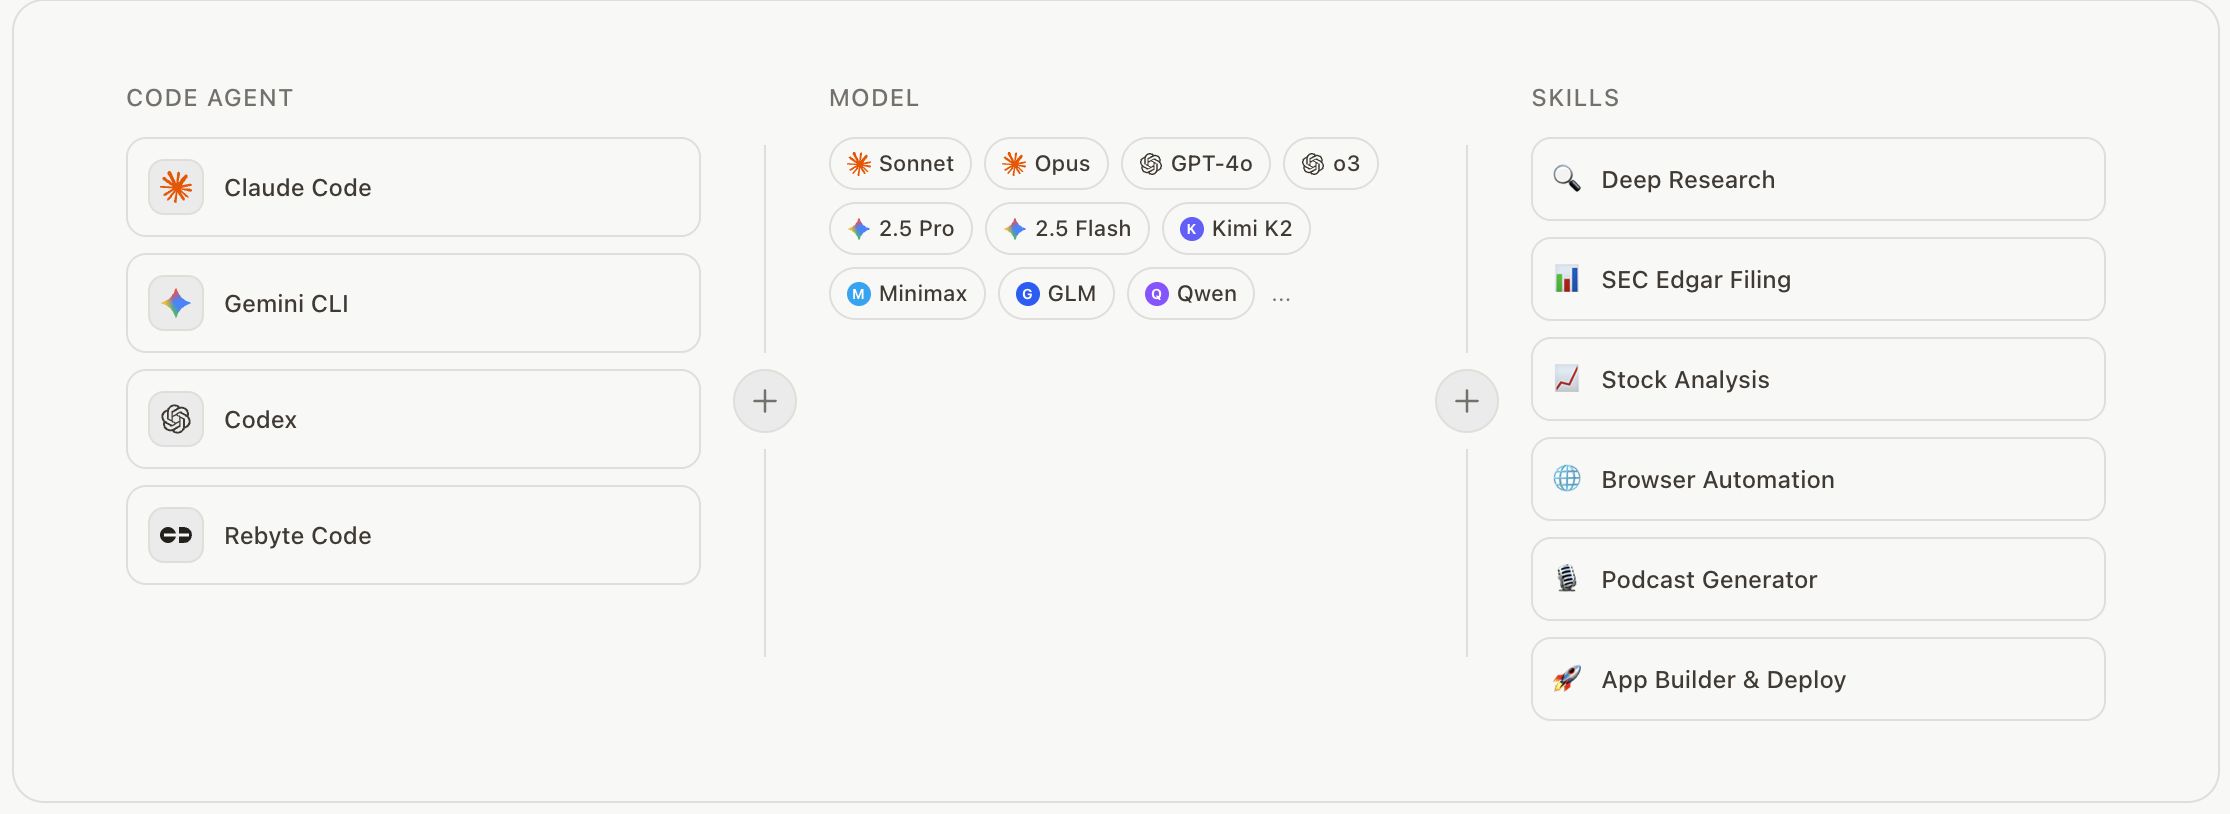
Task: Click the plus button next to Skills
Action: 1466,400
